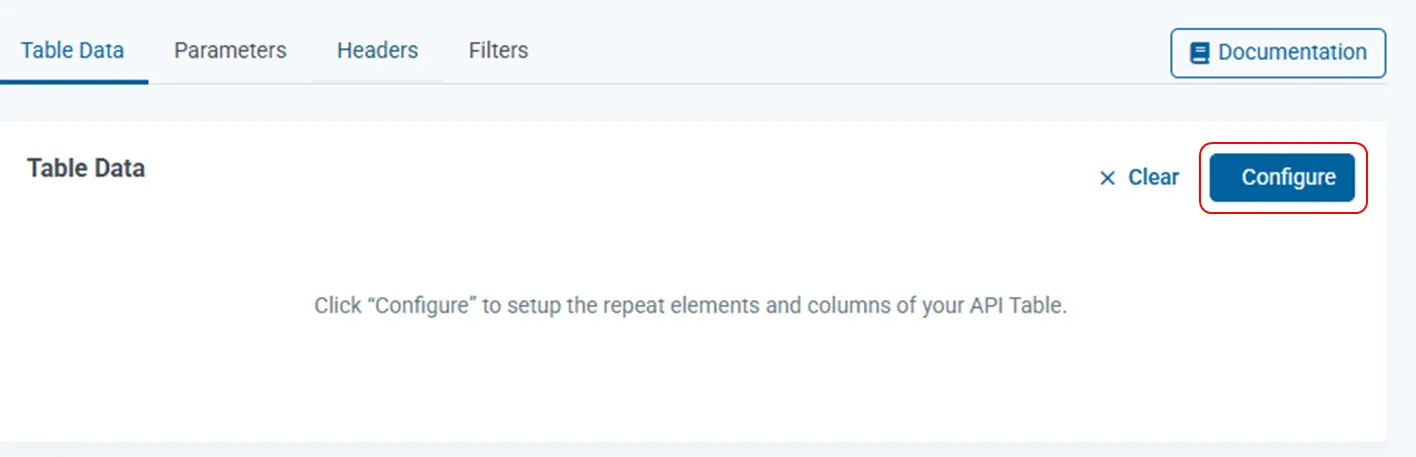Go to the Table Data tab

pyautogui.click(x=72, y=50)
